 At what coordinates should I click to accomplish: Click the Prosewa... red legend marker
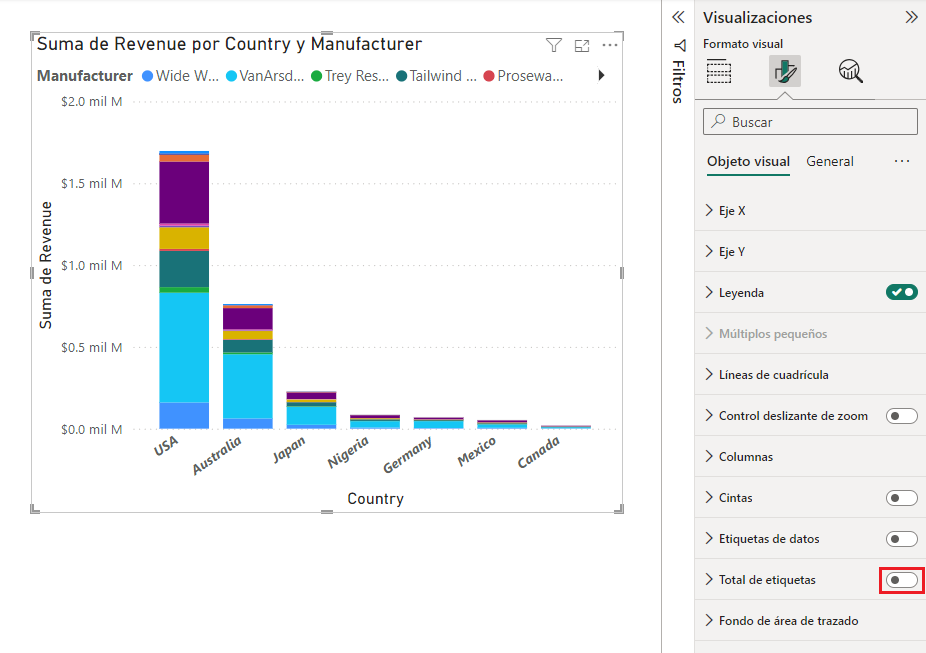[489, 76]
